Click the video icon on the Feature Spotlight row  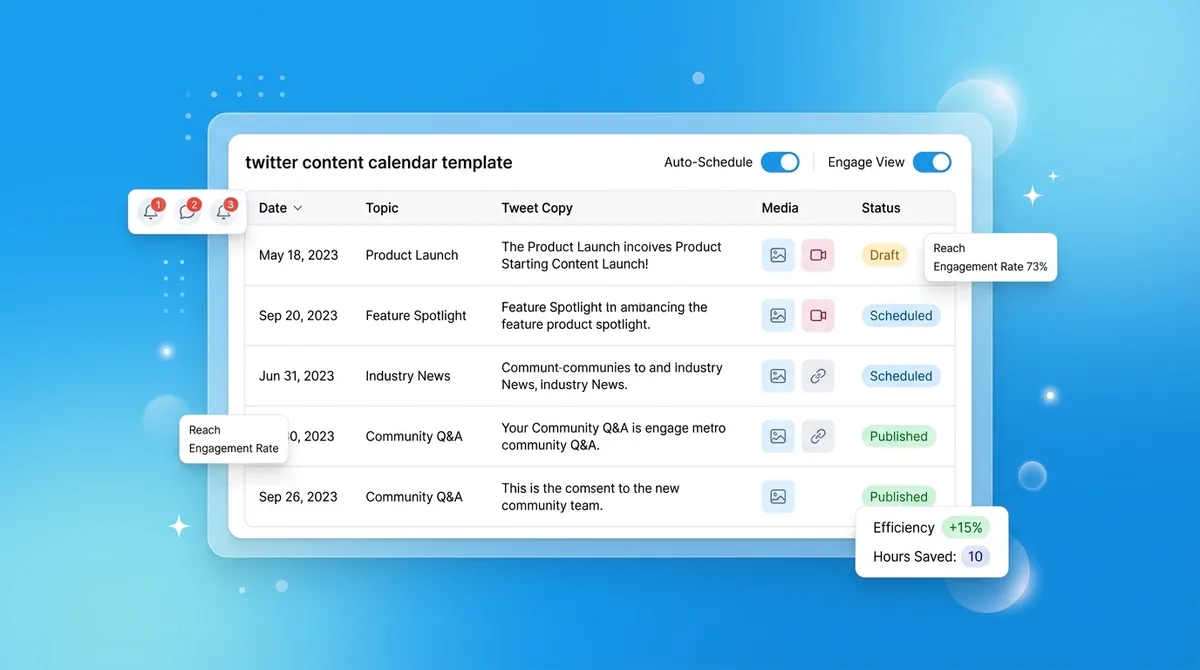coord(818,315)
